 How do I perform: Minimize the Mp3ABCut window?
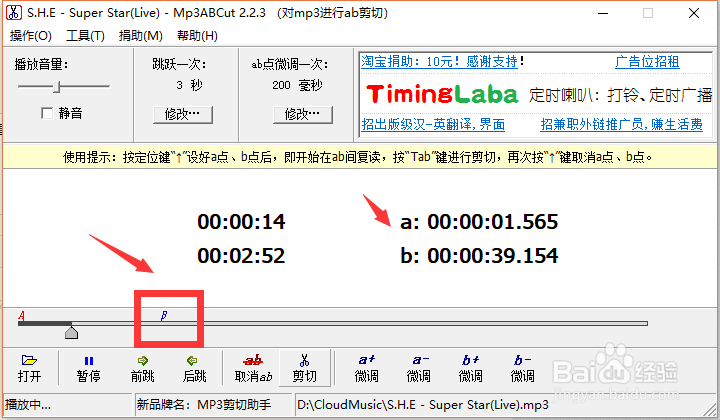pos(603,13)
